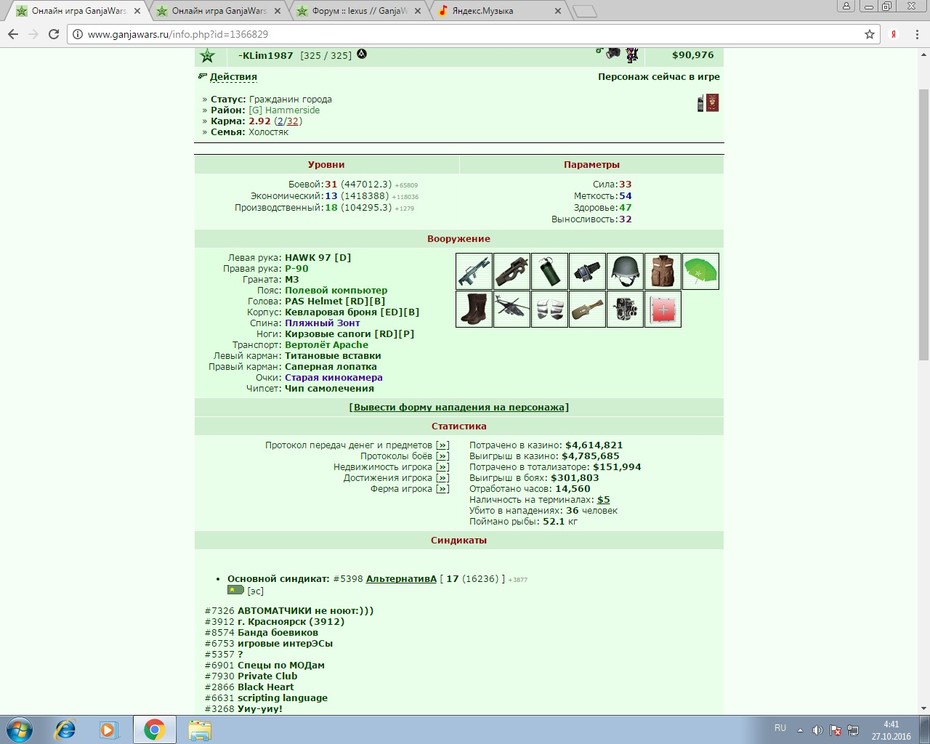Show hidden system tray icons arrow
This screenshot has height=744, width=930.
click(800, 730)
